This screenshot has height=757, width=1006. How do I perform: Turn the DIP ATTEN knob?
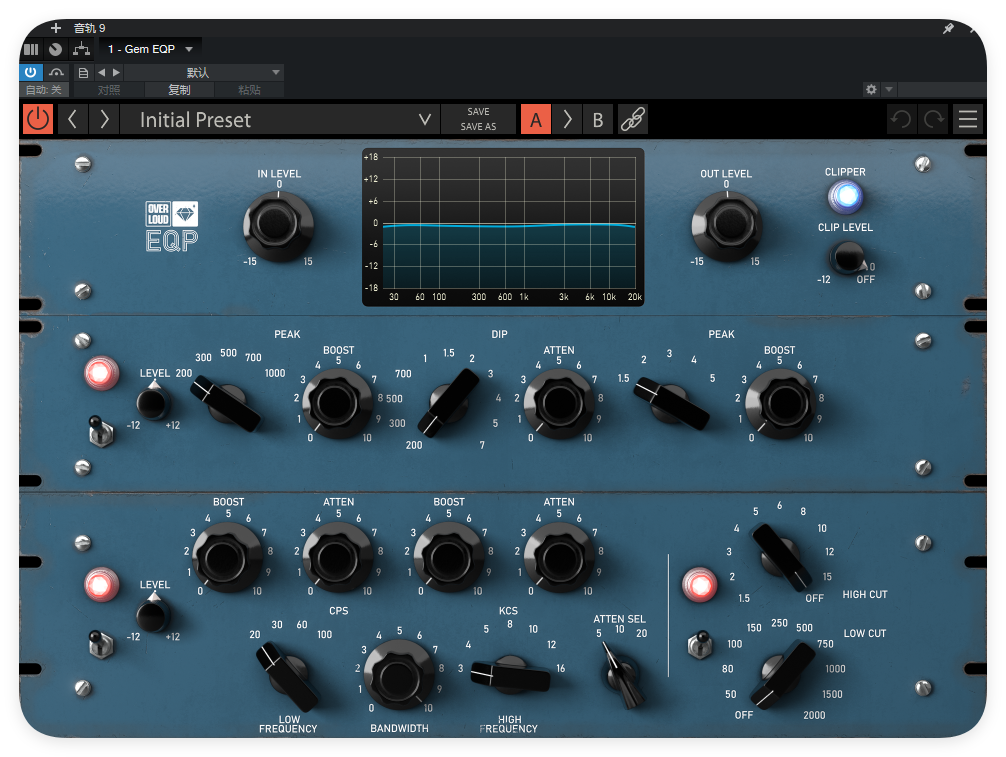[x=558, y=404]
